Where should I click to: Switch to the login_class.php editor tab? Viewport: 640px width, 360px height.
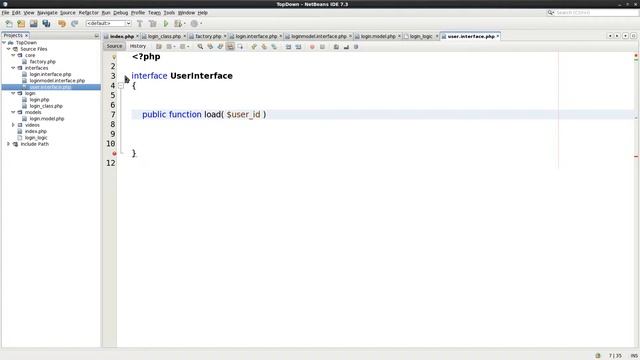click(164, 36)
